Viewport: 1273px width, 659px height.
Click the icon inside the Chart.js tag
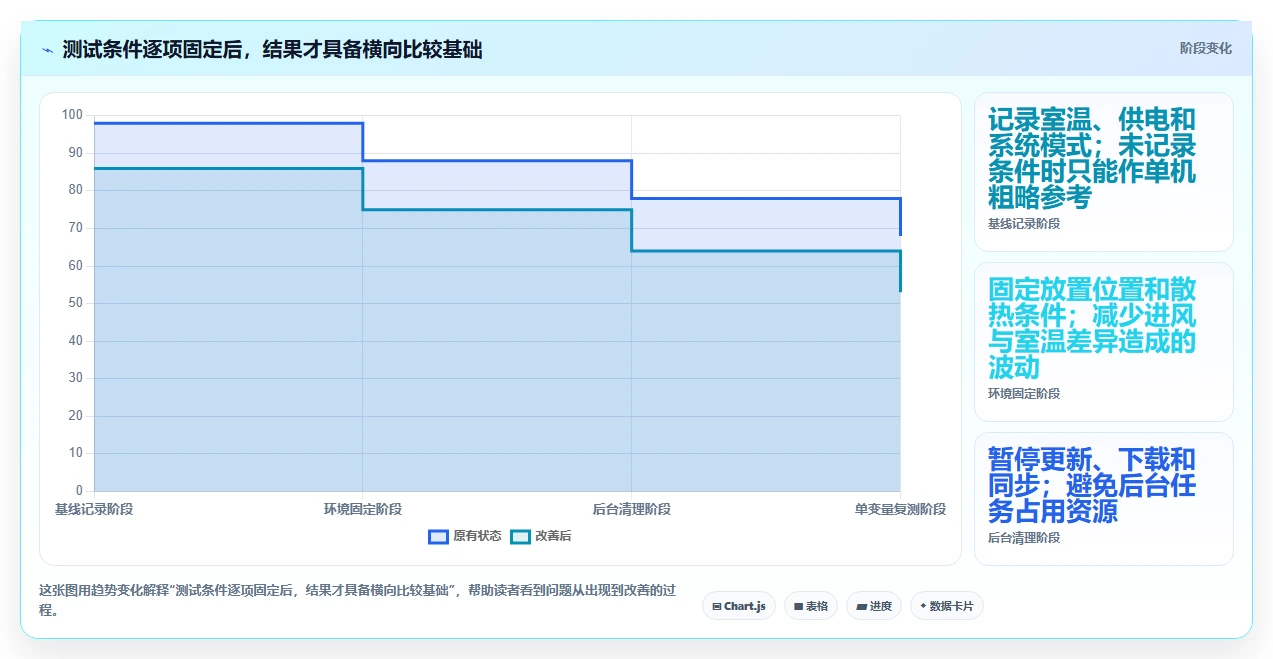pos(717,606)
